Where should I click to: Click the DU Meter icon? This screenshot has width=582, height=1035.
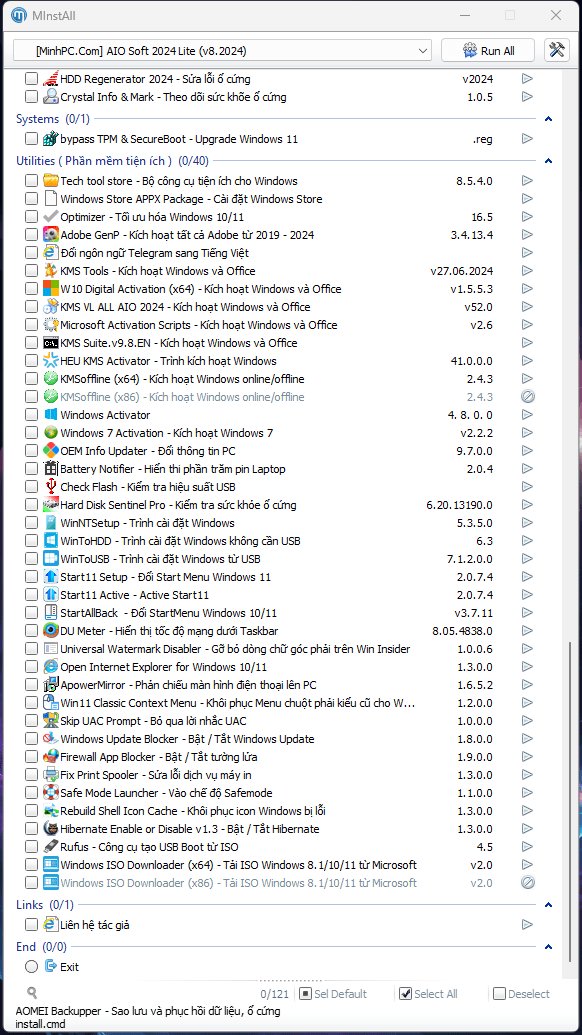51,630
